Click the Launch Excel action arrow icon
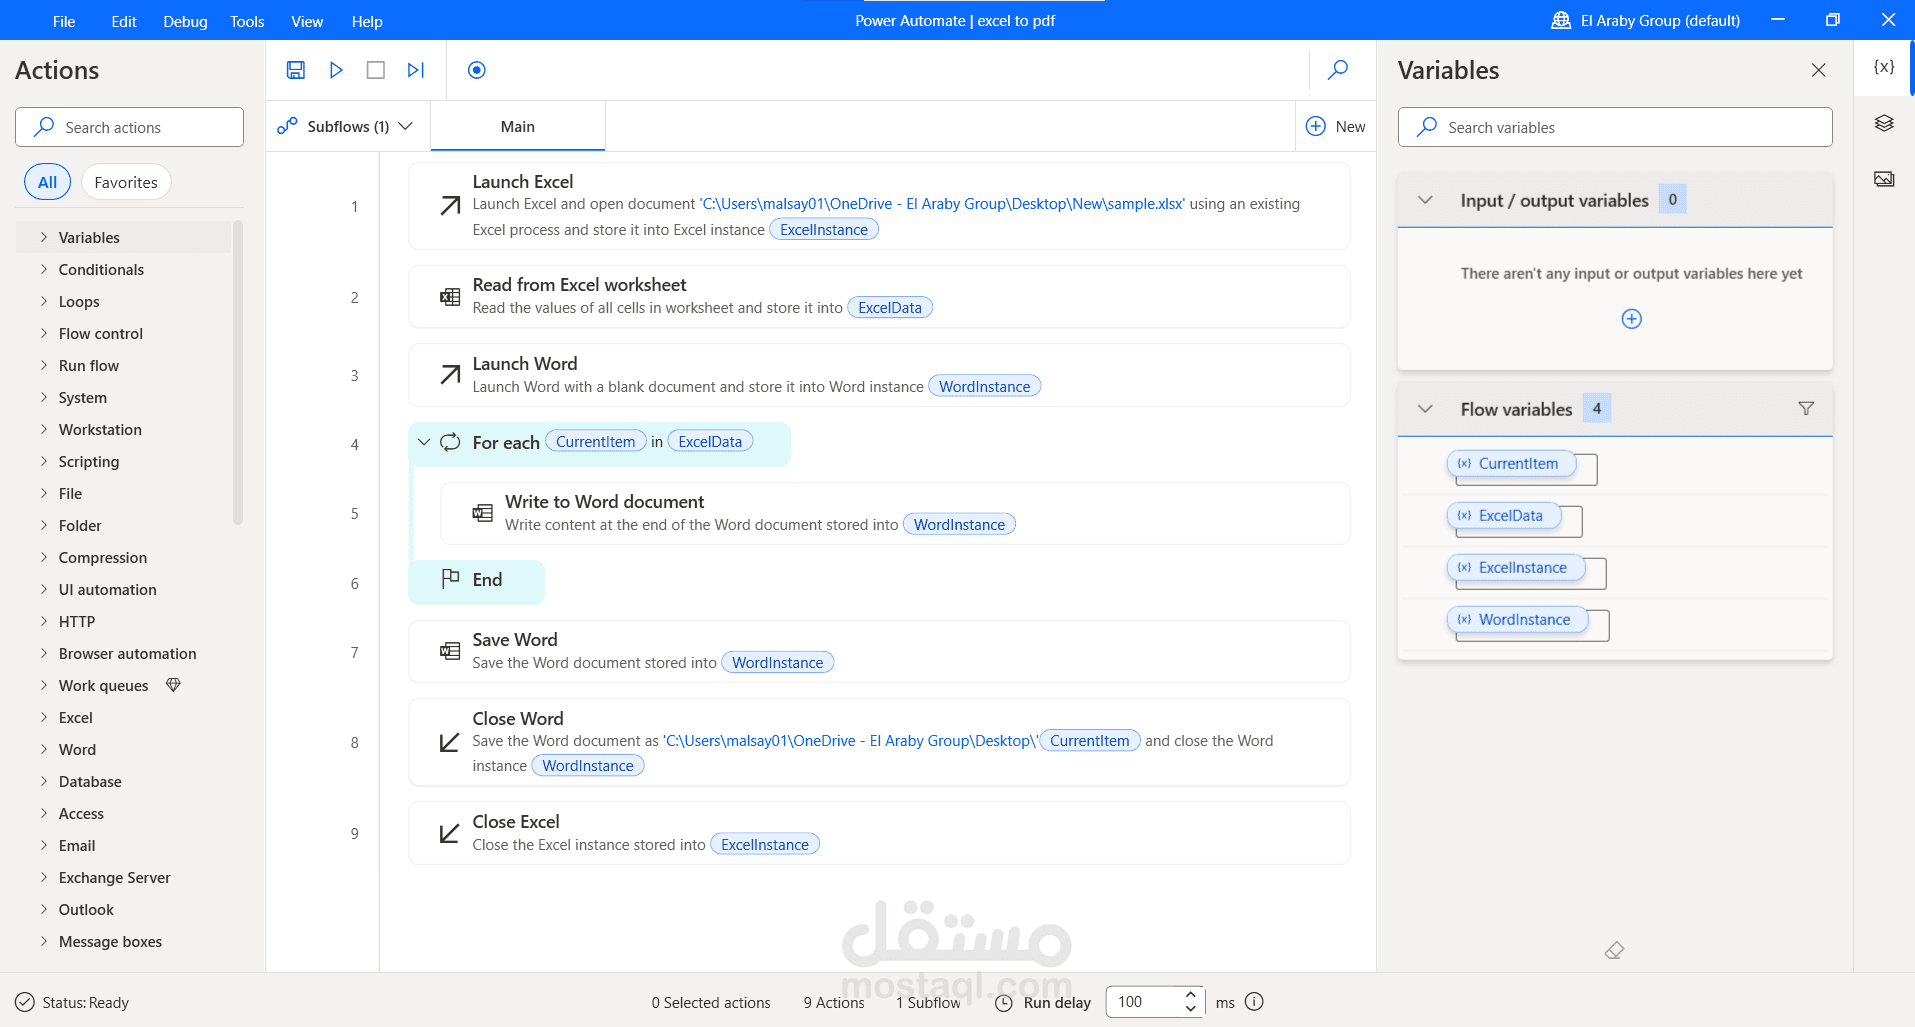Viewport: 1915px width, 1027px height. click(x=450, y=206)
